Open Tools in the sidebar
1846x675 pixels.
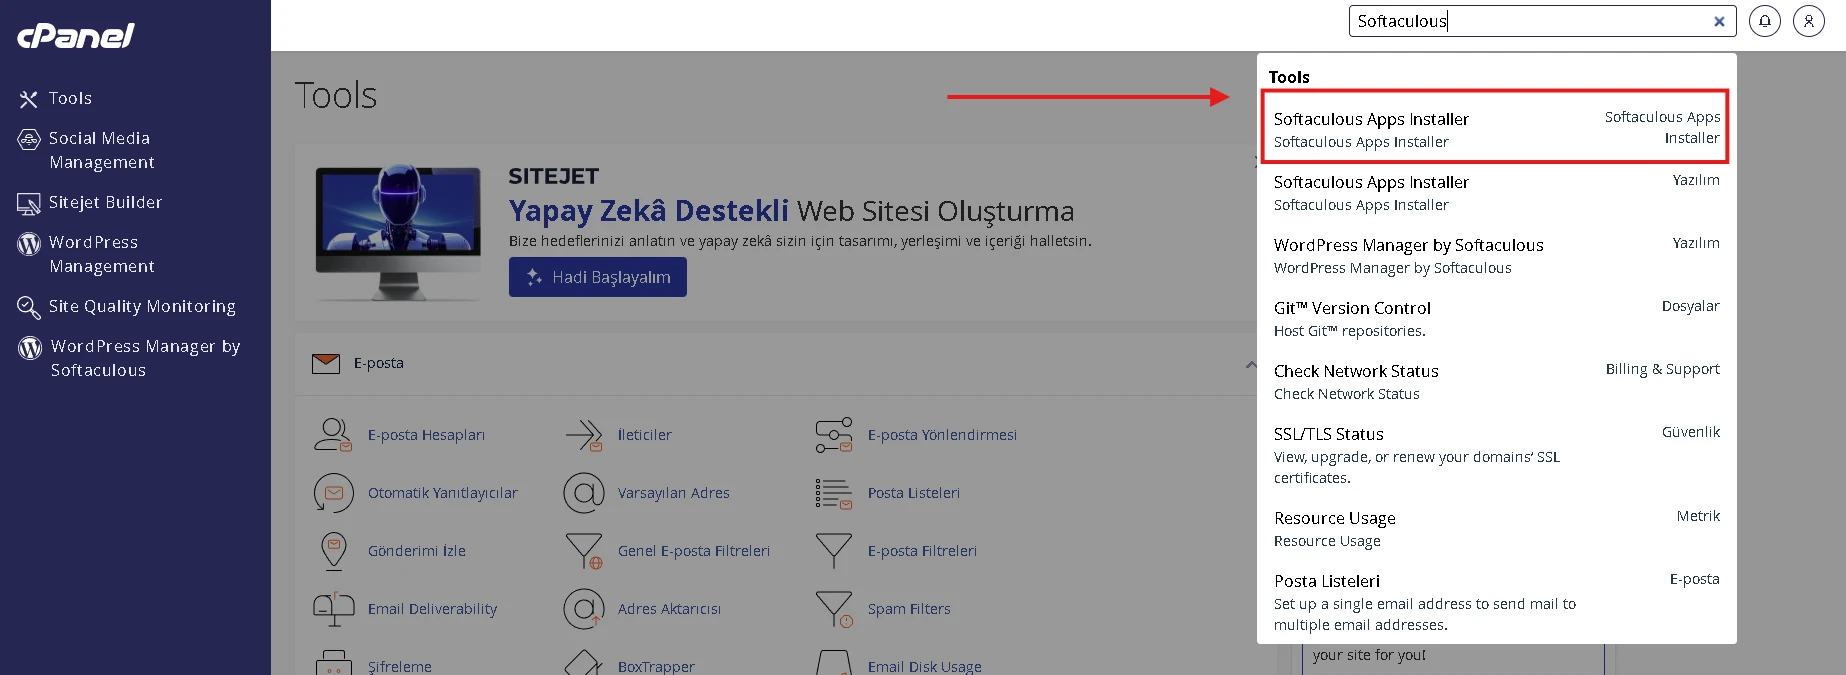70,98
